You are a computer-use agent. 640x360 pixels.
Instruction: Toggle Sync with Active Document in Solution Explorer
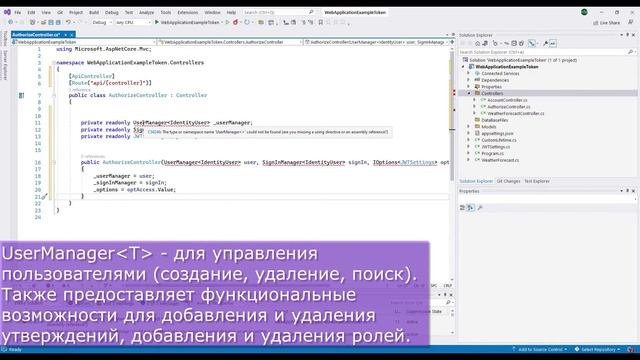(x=507, y=43)
